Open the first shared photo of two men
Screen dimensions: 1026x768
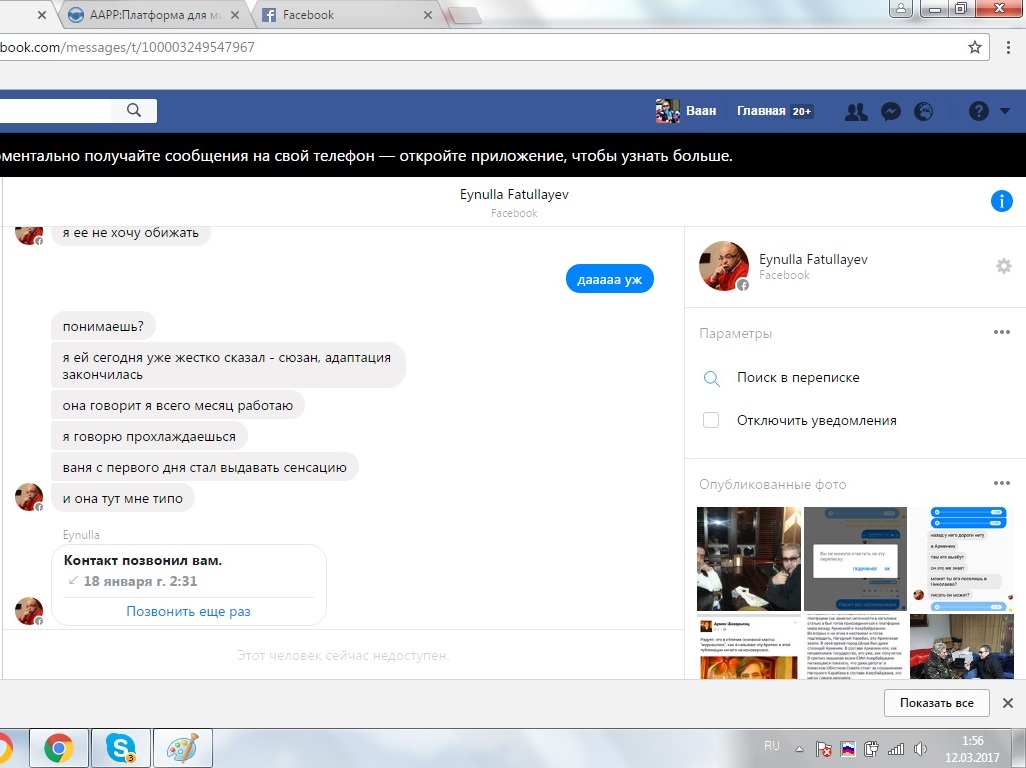tap(749, 559)
